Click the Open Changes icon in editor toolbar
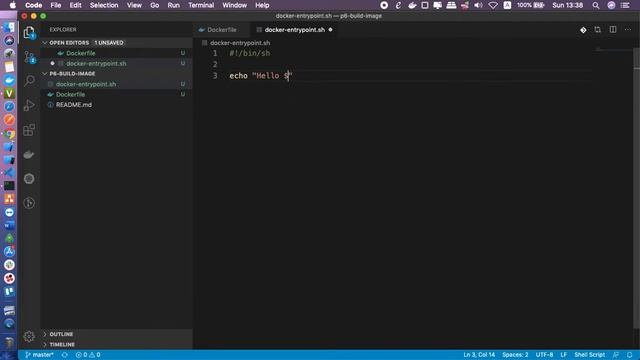 (x=598, y=29)
